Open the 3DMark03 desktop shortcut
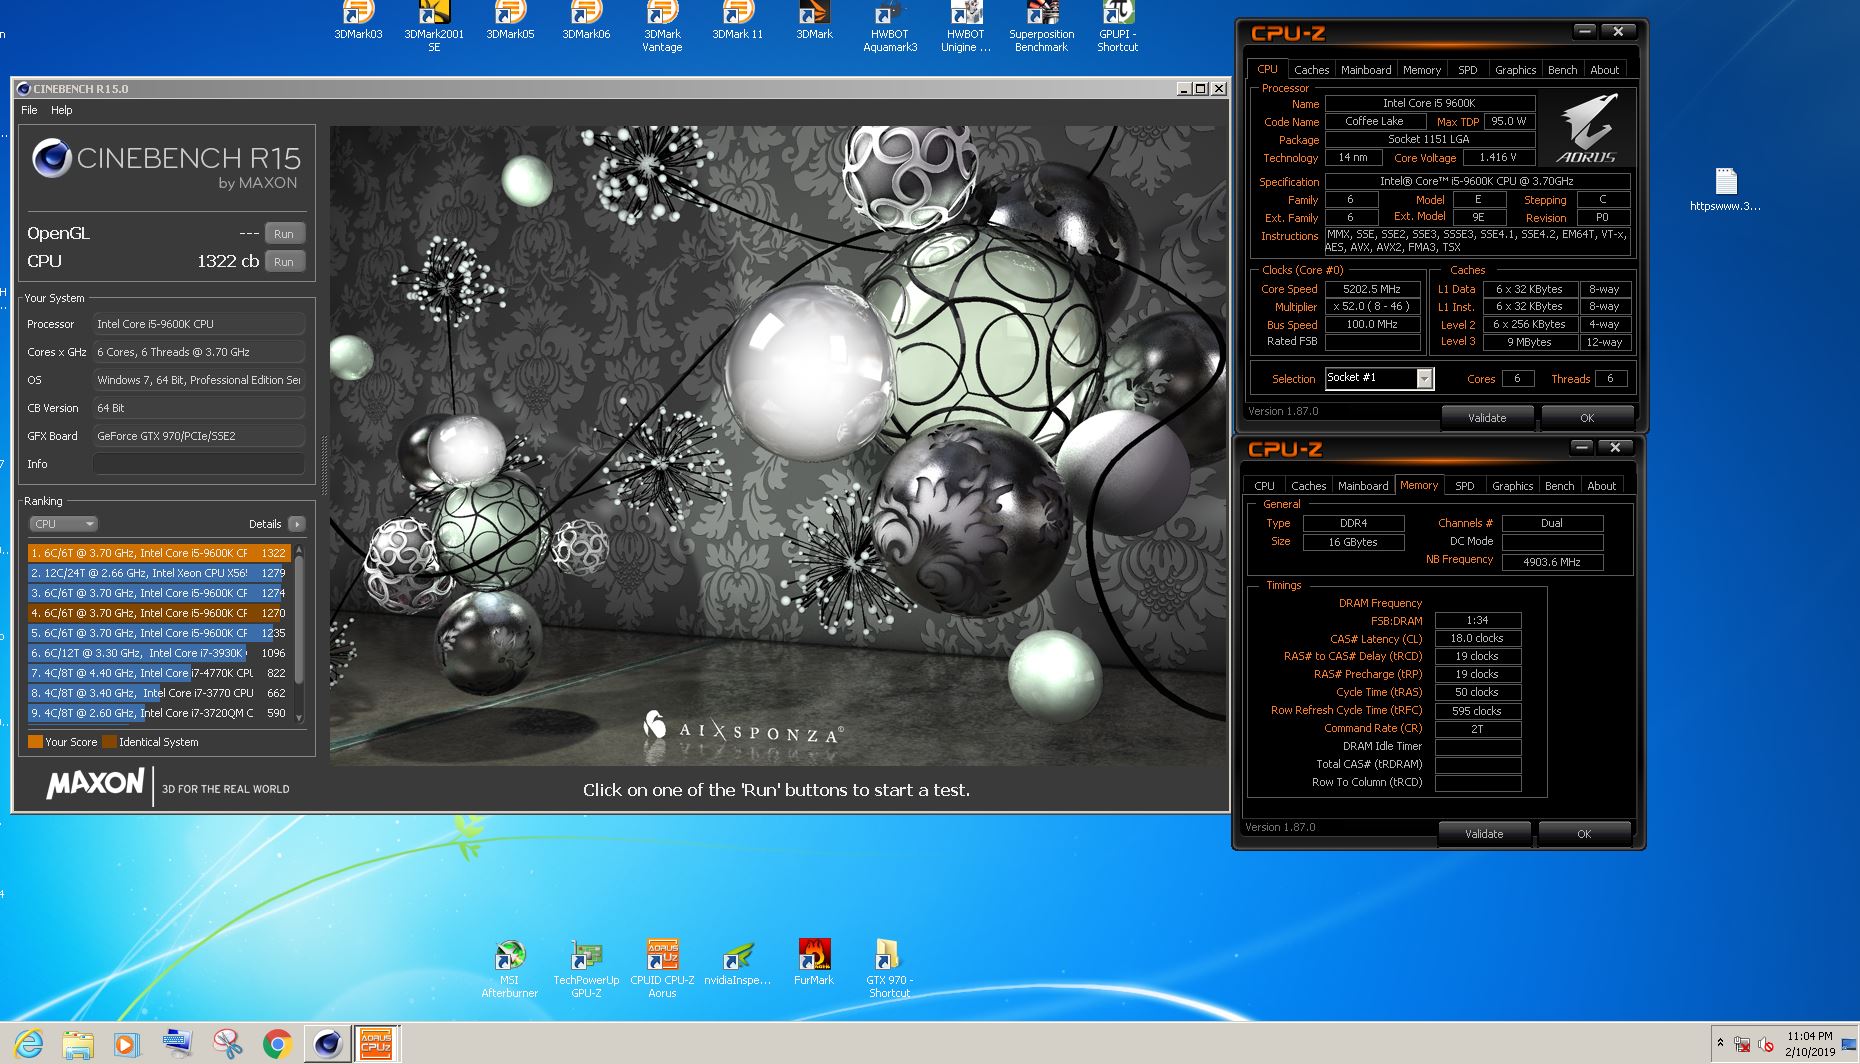 tap(358, 20)
